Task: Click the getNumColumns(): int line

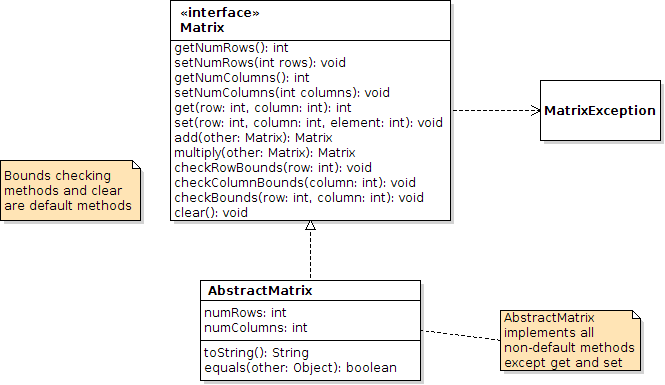Action: 242,78
